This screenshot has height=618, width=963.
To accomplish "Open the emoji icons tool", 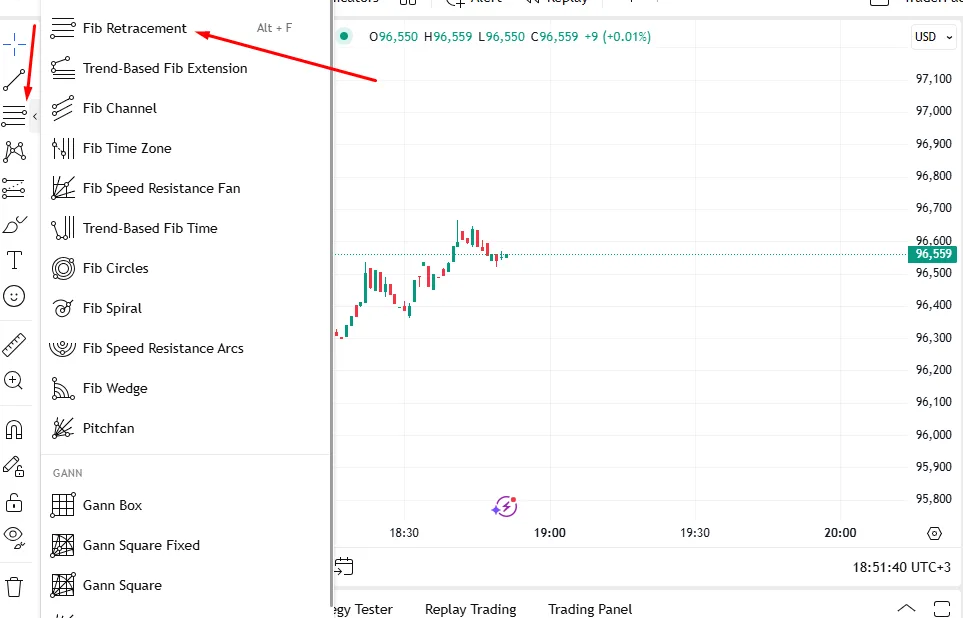I will point(14,296).
